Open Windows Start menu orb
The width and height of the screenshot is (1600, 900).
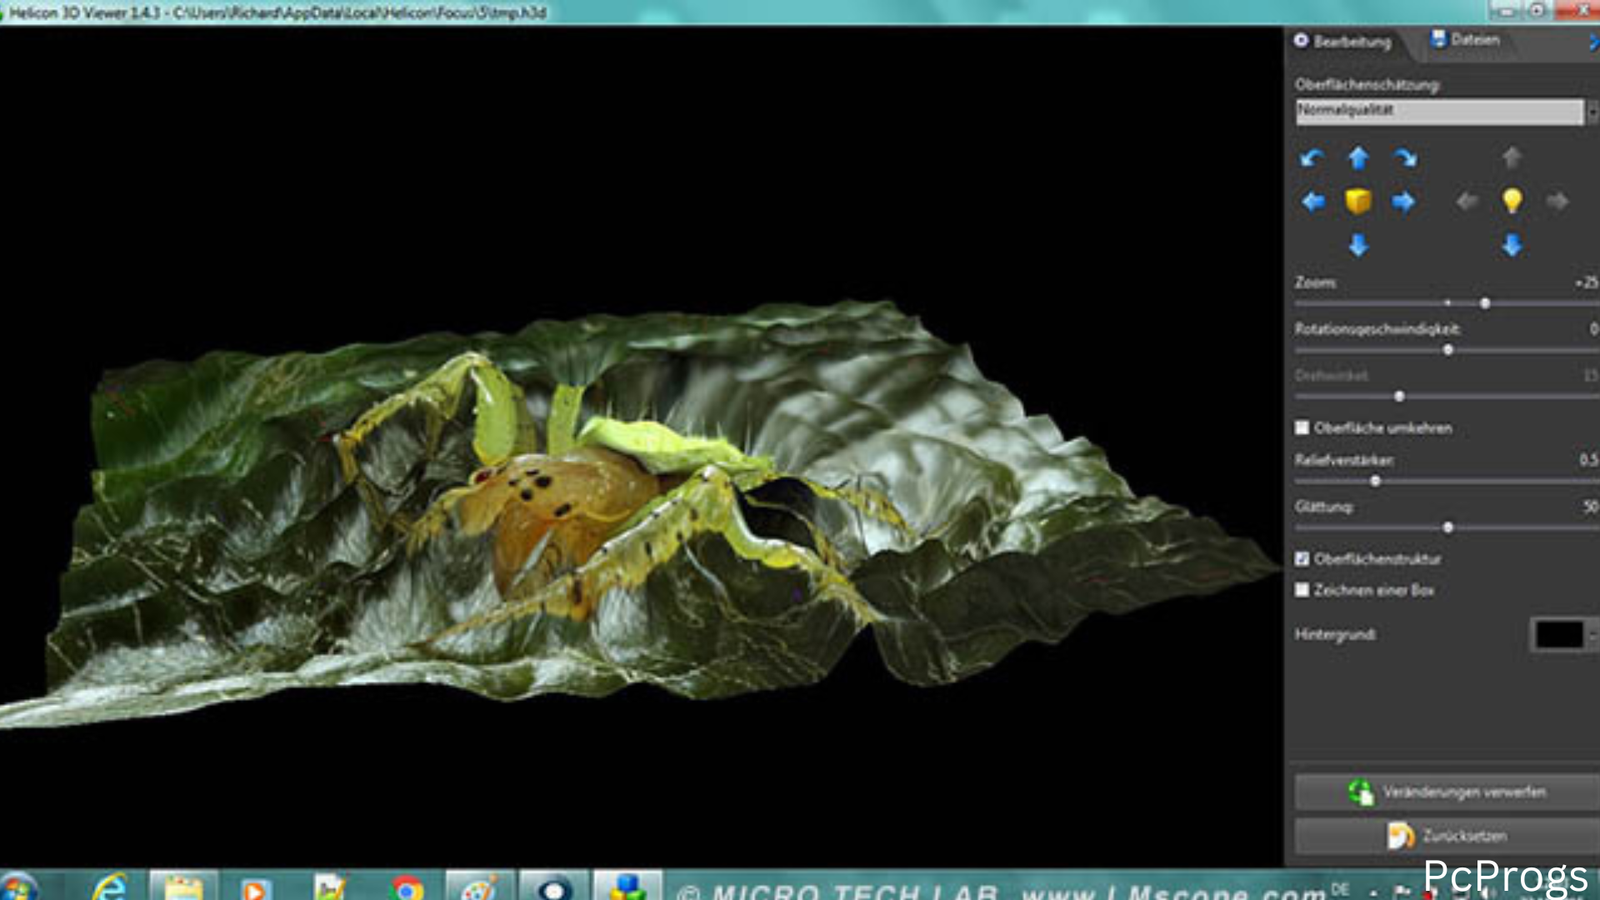click(x=18, y=886)
